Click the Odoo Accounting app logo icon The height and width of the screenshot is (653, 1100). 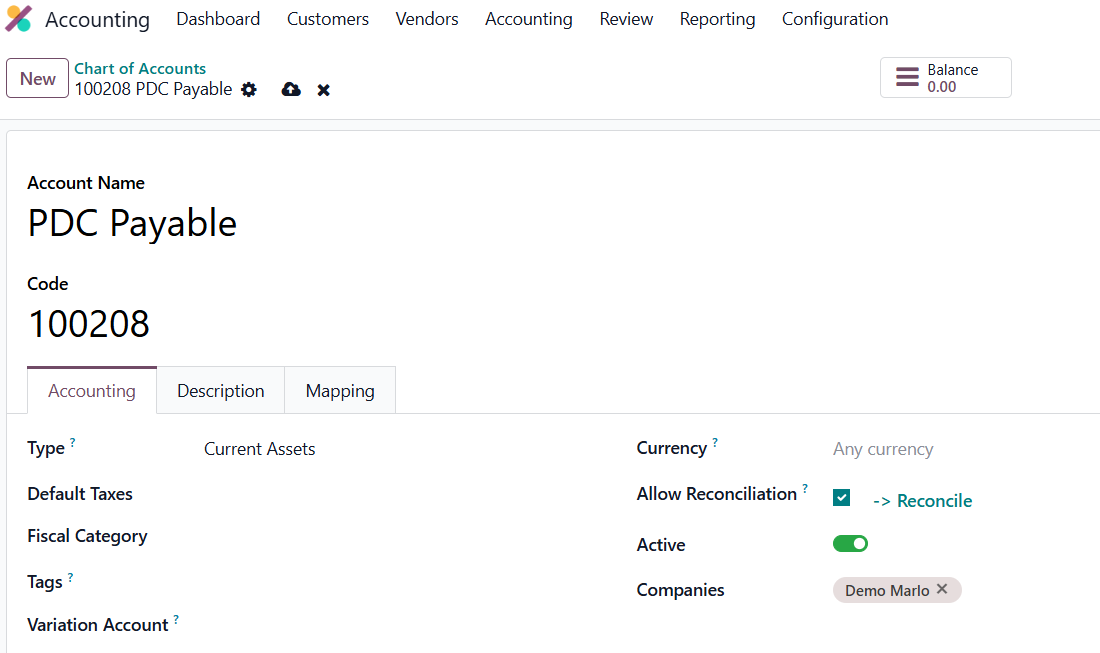[19, 19]
